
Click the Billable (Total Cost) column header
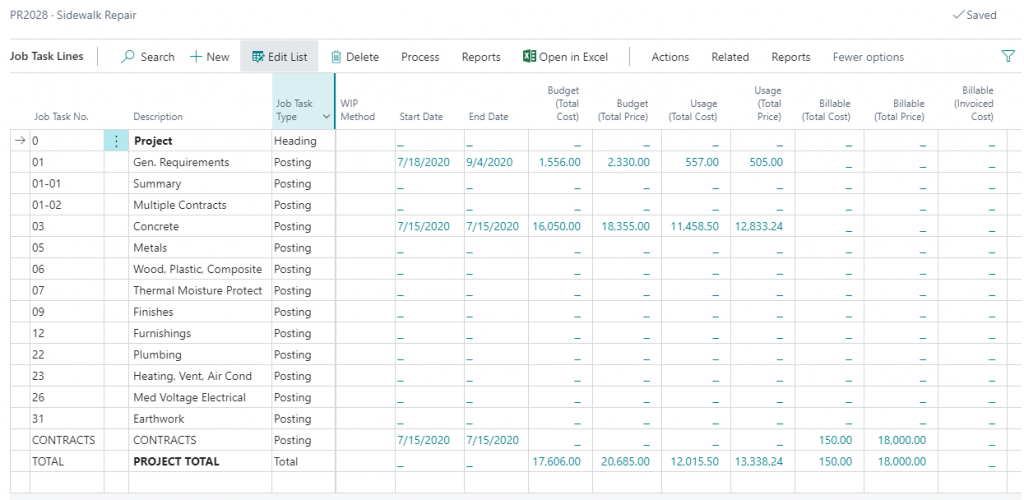[x=825, y=110]
